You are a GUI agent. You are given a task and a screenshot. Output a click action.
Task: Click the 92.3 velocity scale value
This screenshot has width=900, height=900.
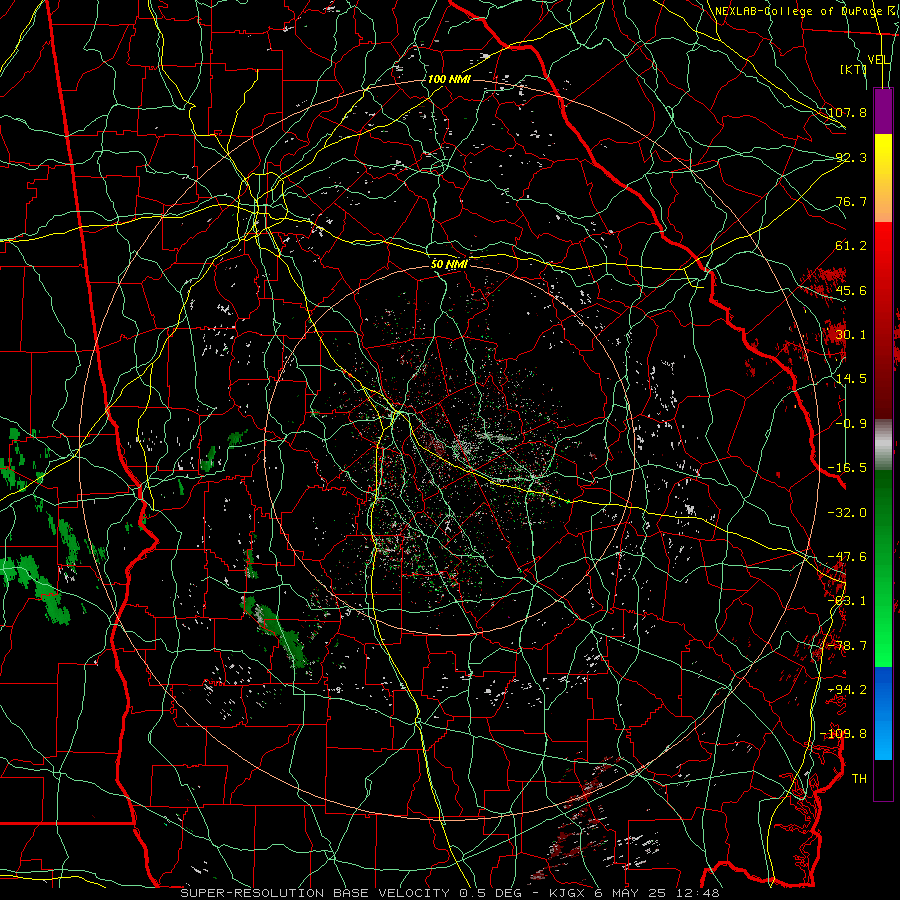coord(851,157)
